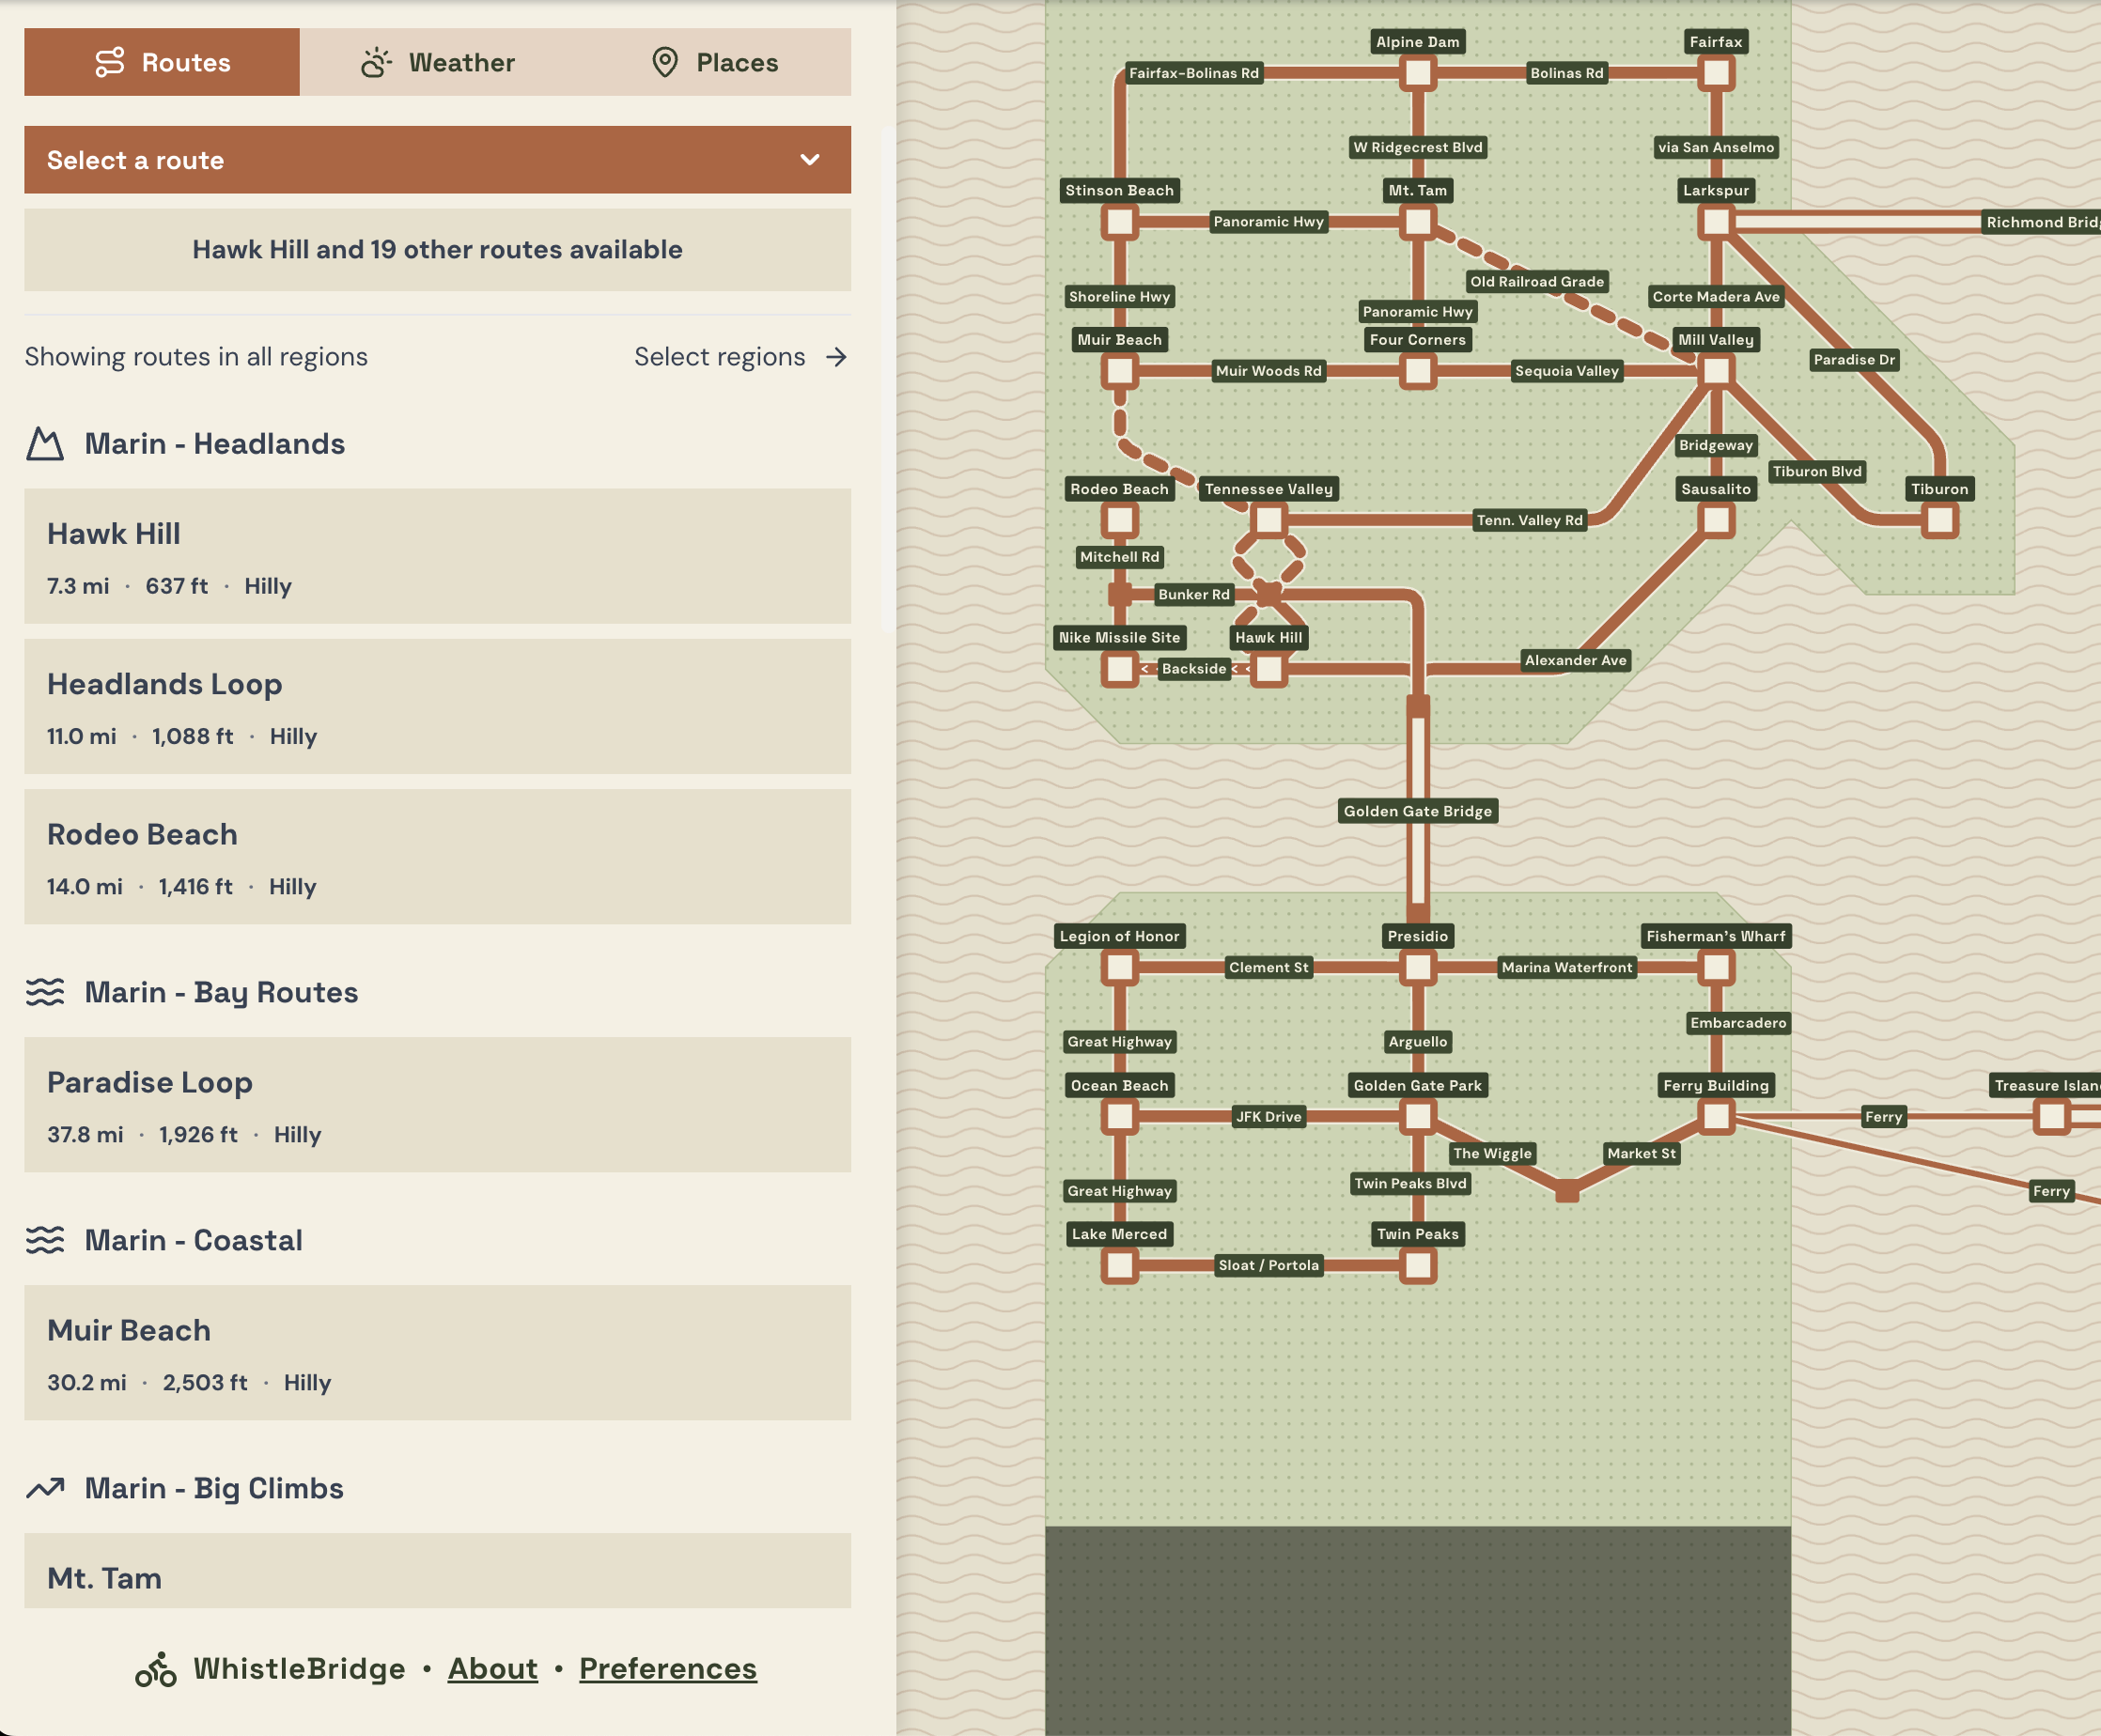Select the Fisherman's Wharf station node
This screenshot has width=2101, height=1736.
coord(1717,967)
